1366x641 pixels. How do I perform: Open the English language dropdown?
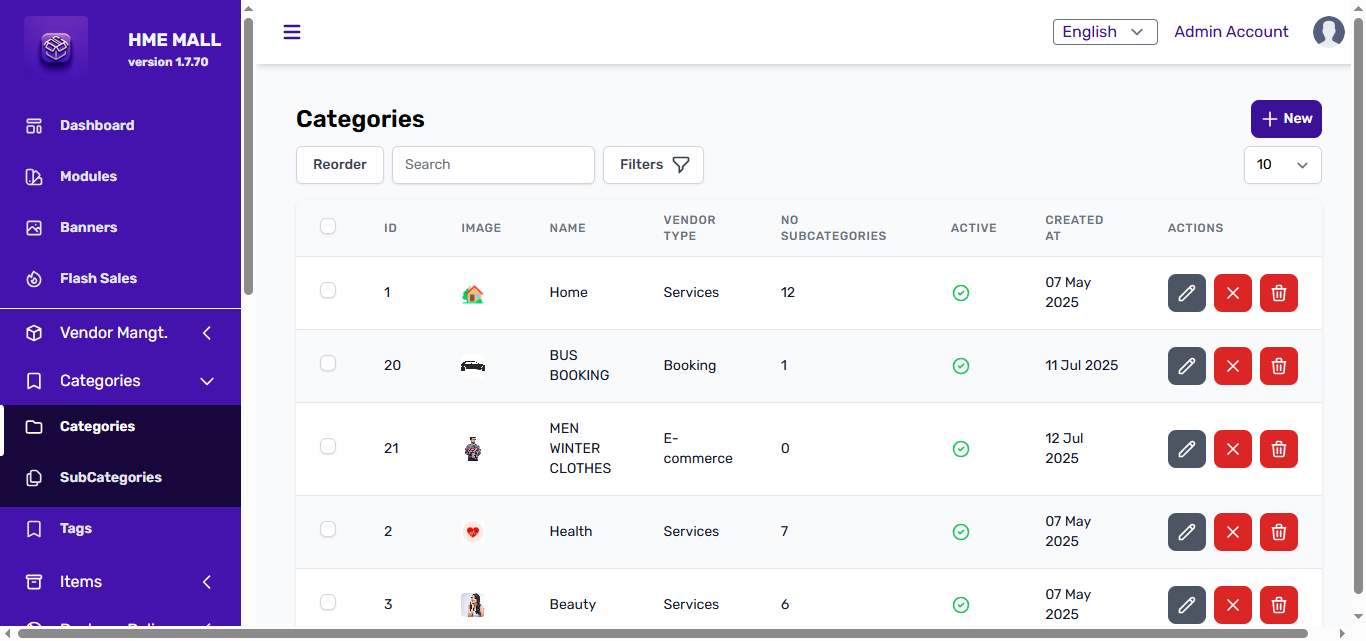coord(1104,32)
